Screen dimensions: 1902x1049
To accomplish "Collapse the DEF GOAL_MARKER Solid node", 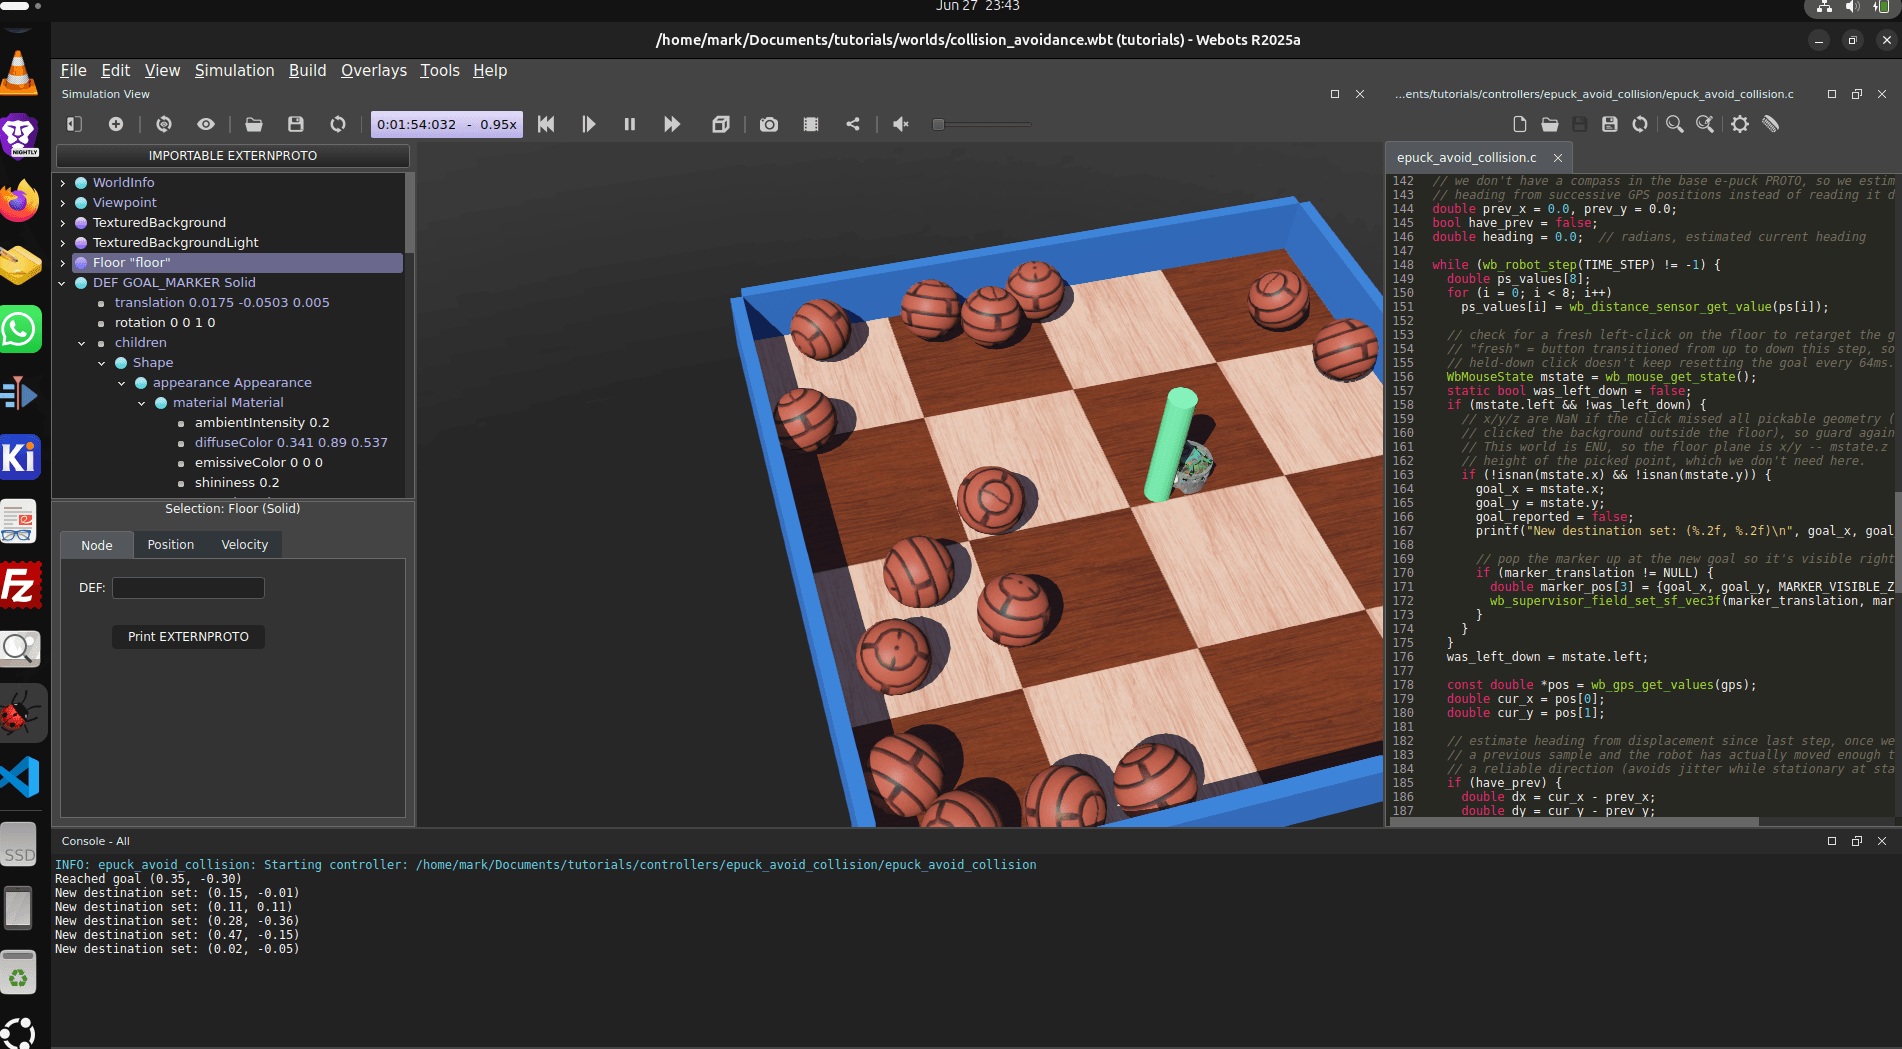I will coord(63,283).
